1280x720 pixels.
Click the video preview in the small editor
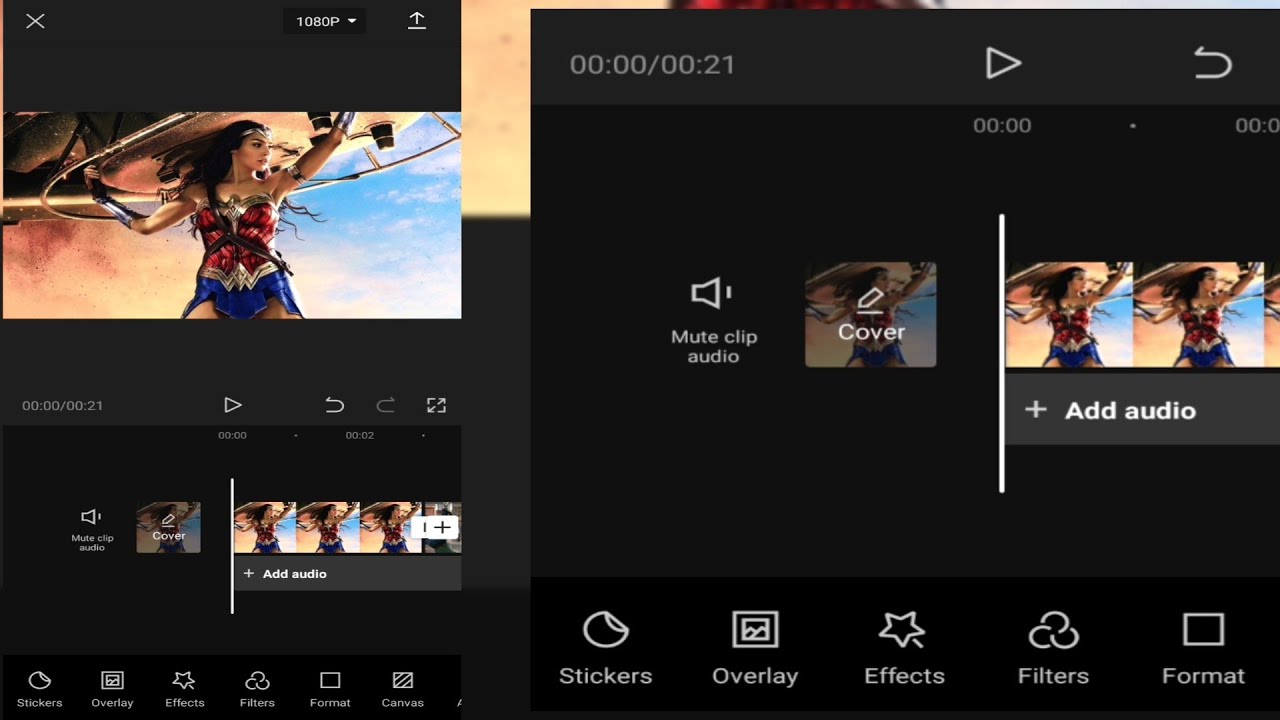[232, 215]
